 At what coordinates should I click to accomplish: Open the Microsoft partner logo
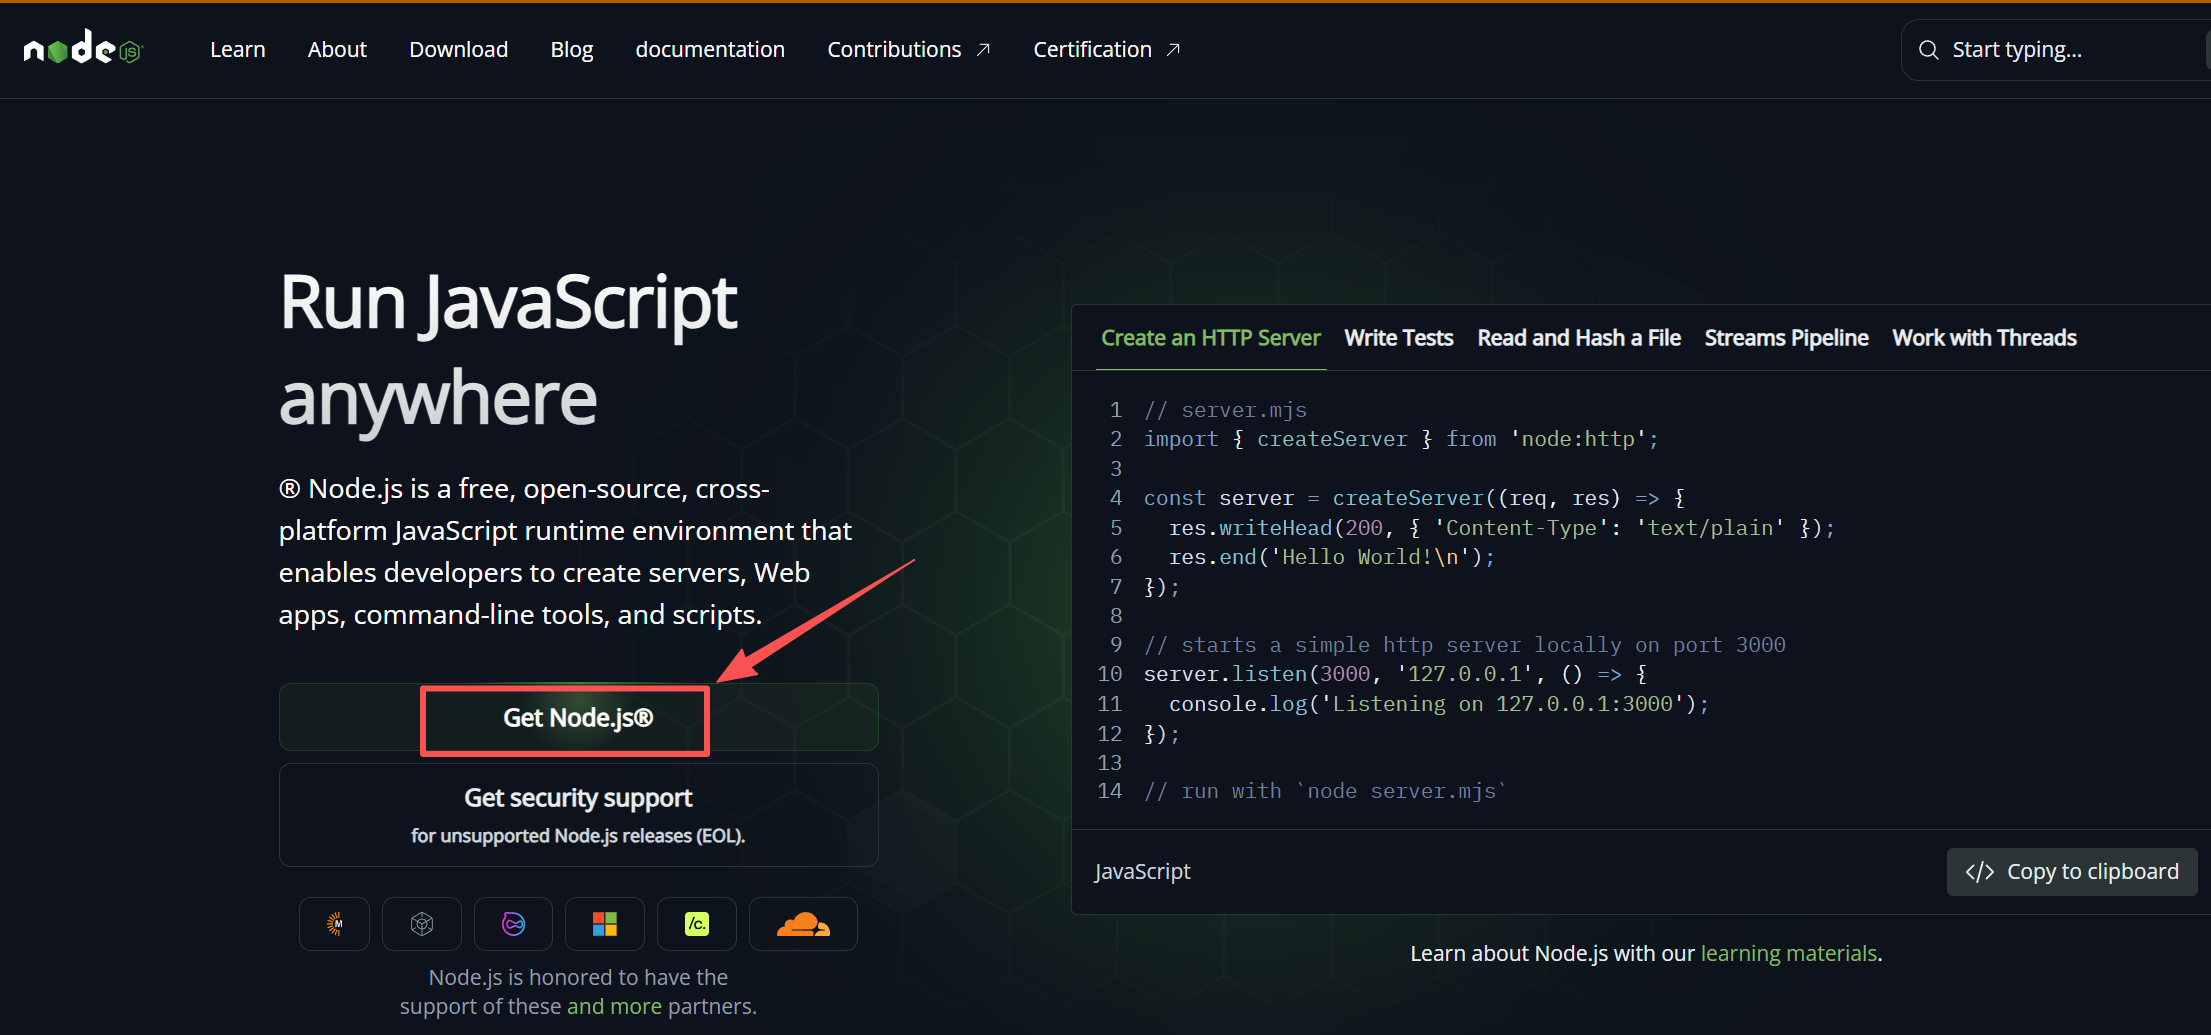[x=605, y=924]
